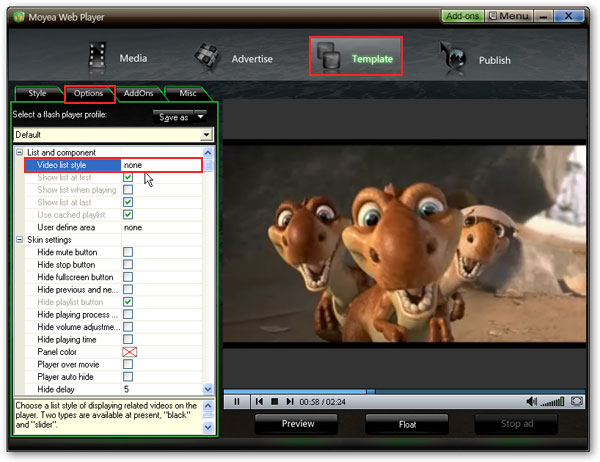Toggle Hide playlist button checkbox
This screenshot has width=600, height=462.
coord(128,302)
